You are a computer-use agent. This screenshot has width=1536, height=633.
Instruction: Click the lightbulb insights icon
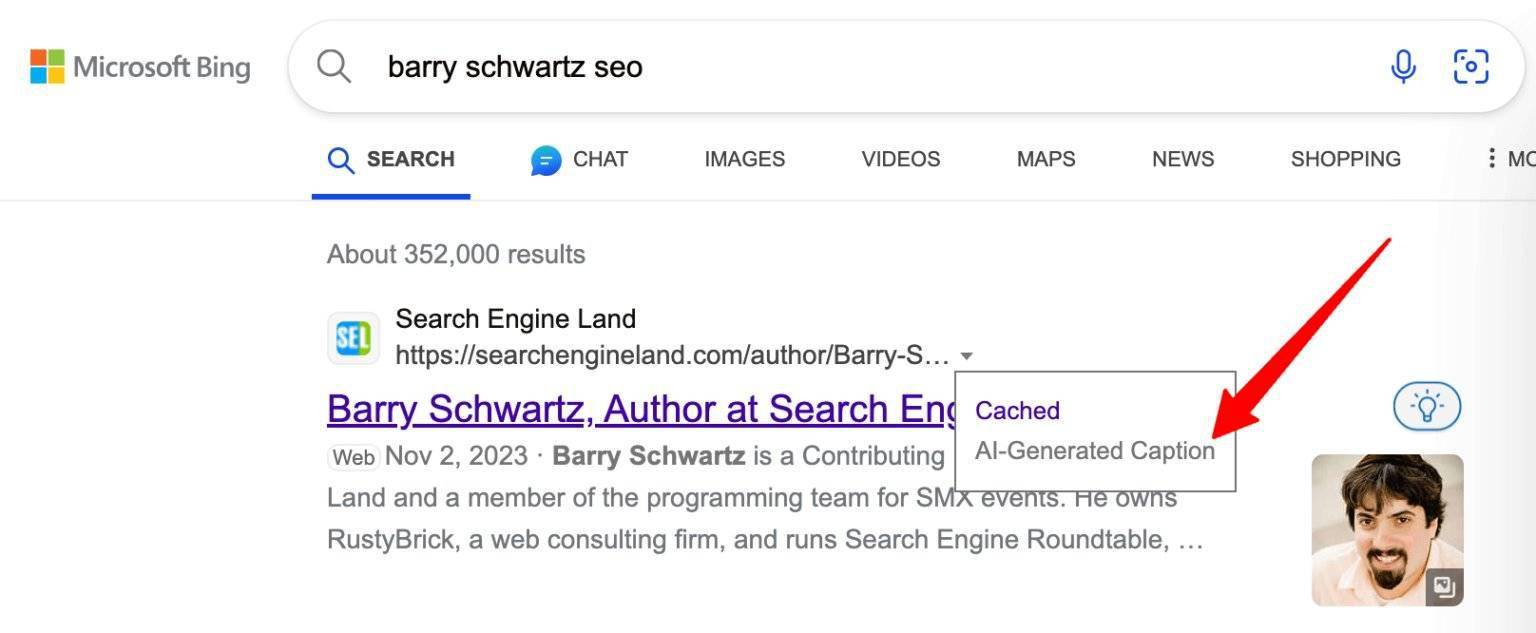(1427, 407)
